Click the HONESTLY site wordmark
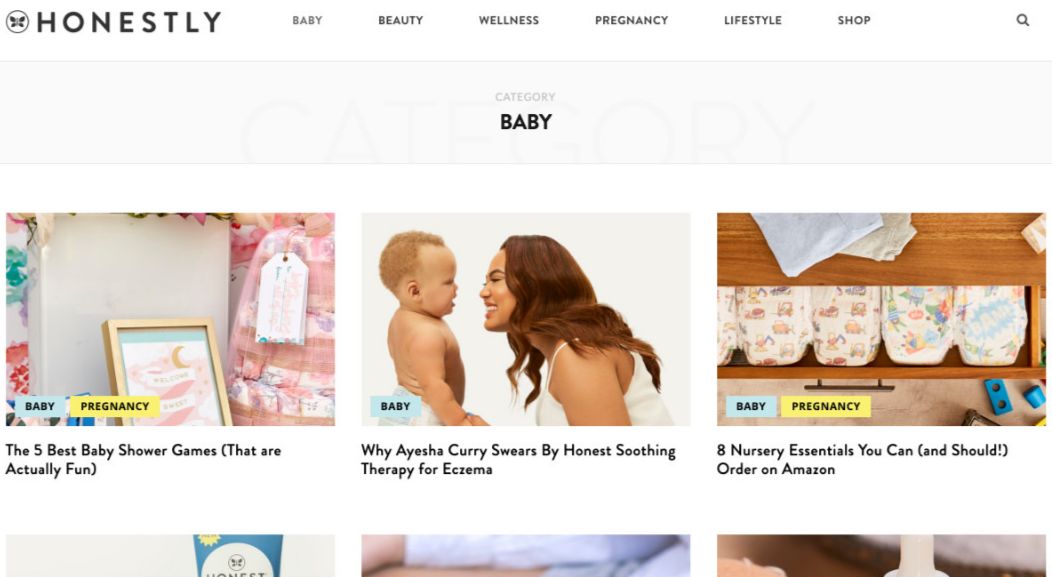This screenshot has height=577, width=1052. coord(129,22)
